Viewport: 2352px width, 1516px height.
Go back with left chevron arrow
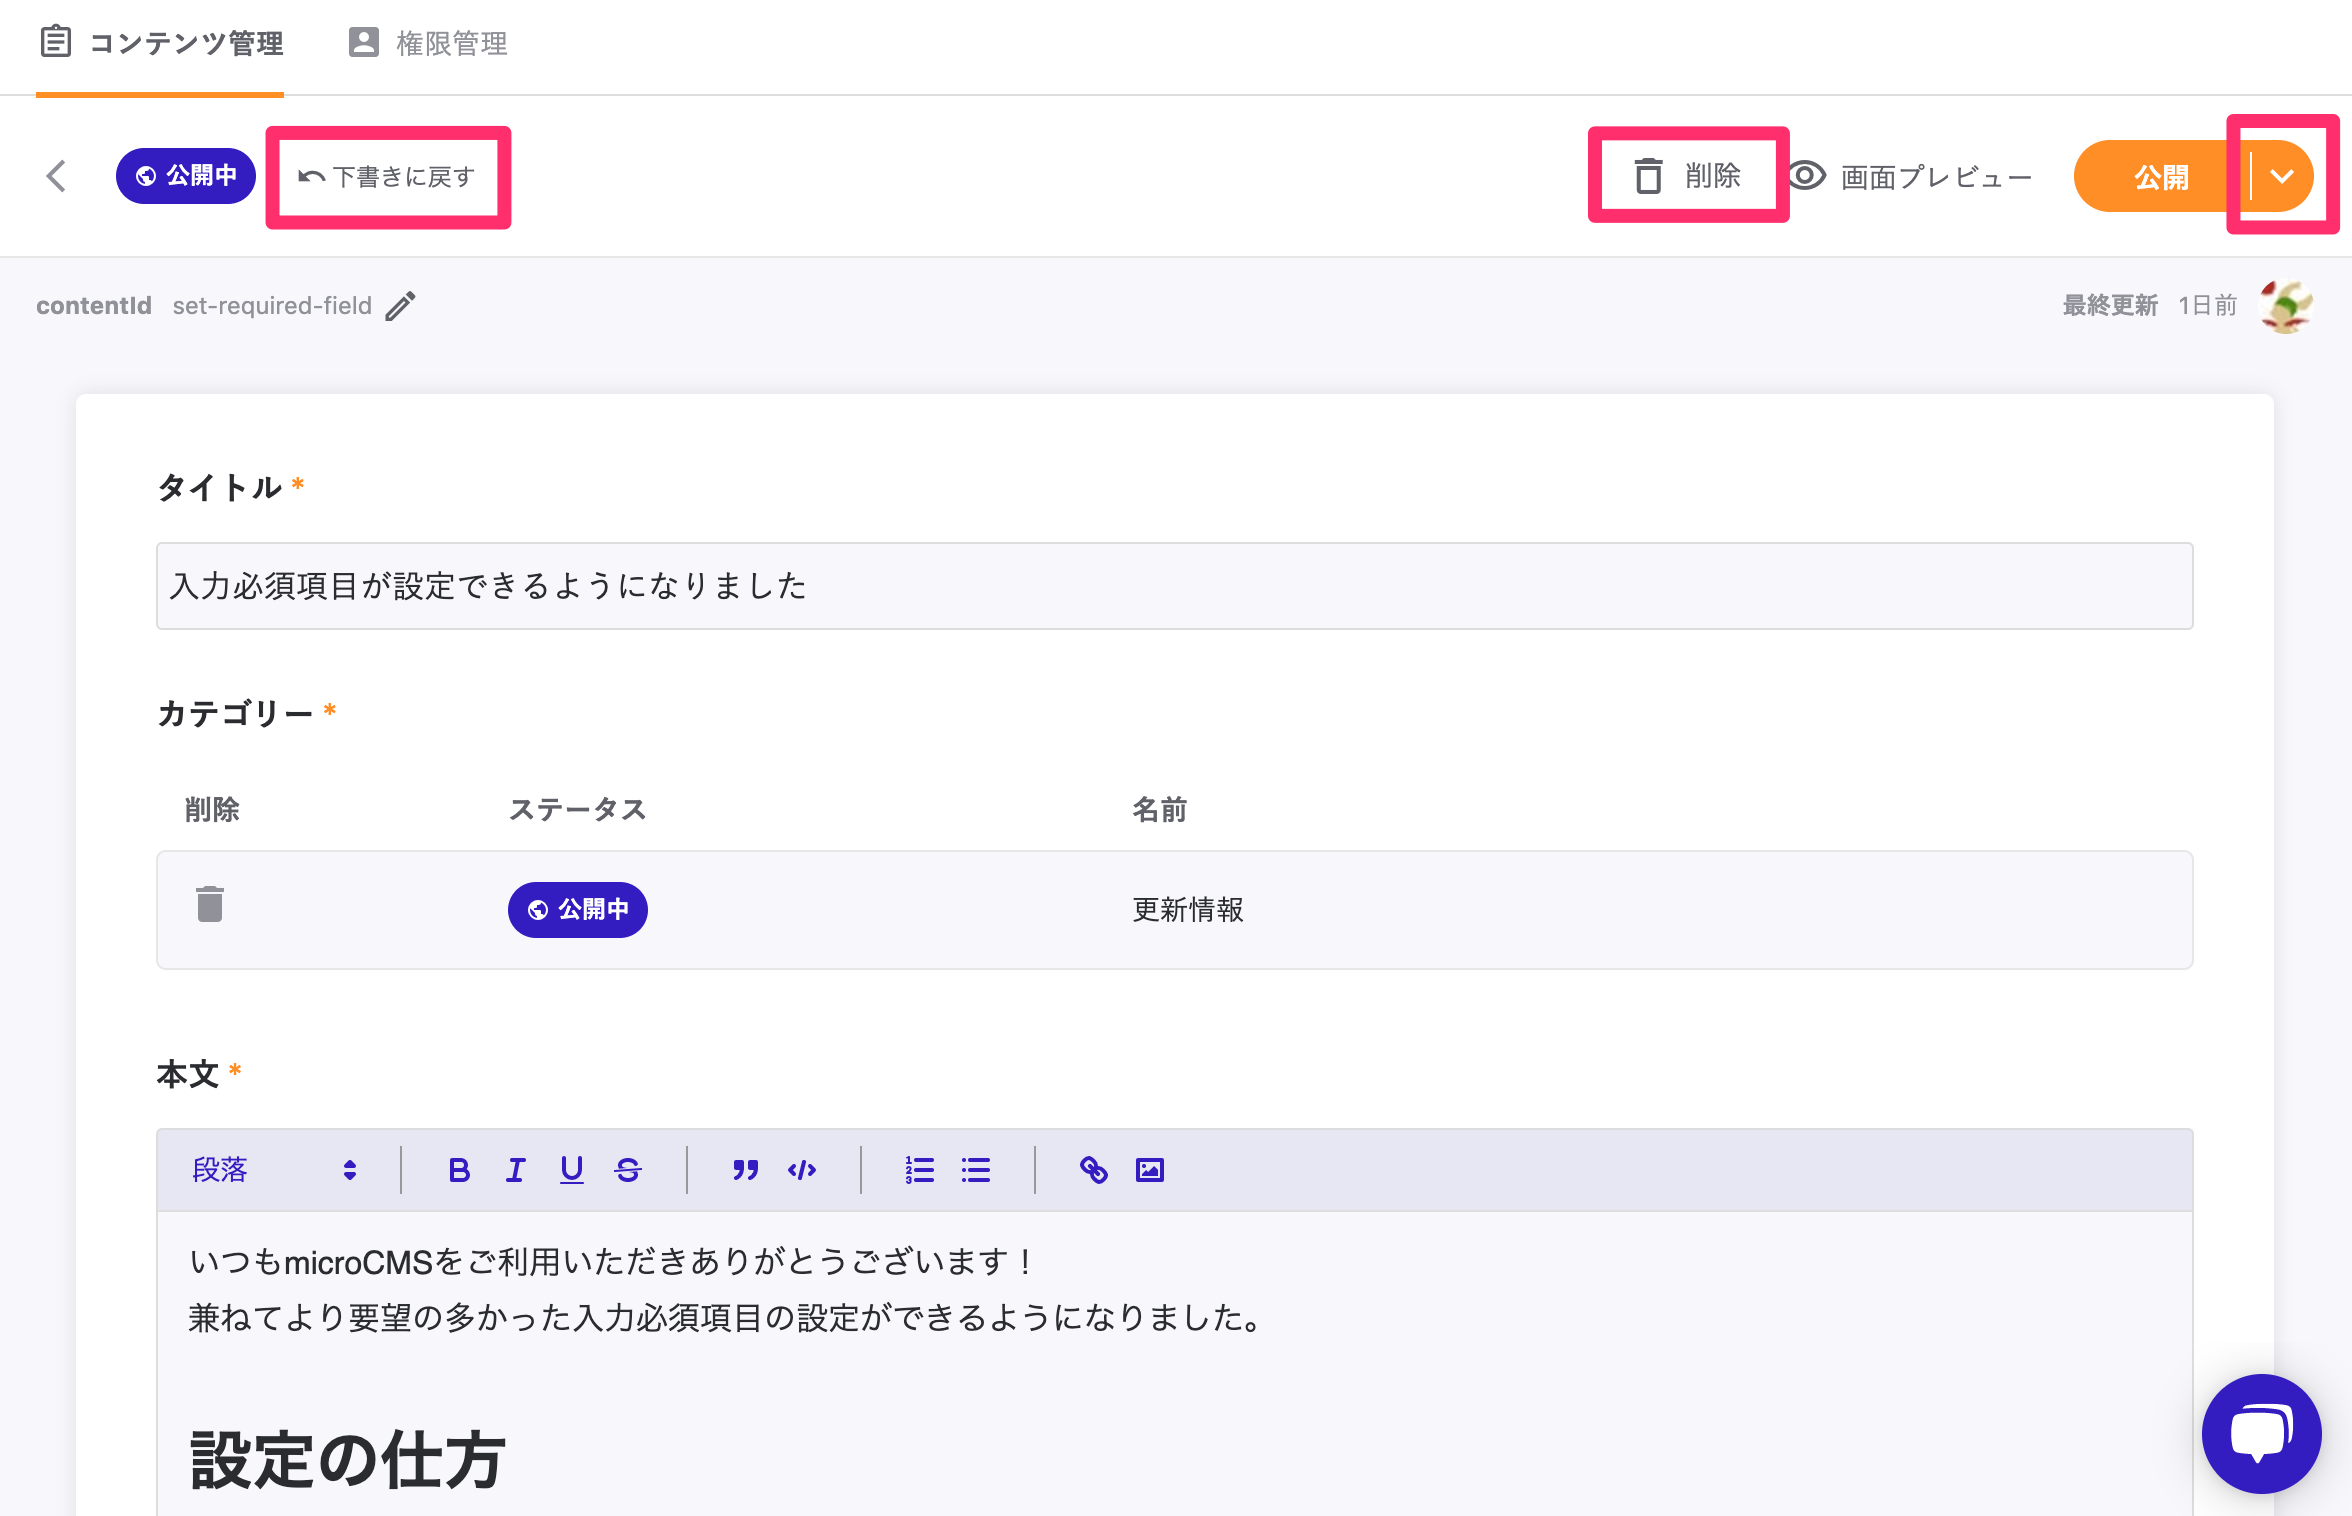[x=57, y=176]
